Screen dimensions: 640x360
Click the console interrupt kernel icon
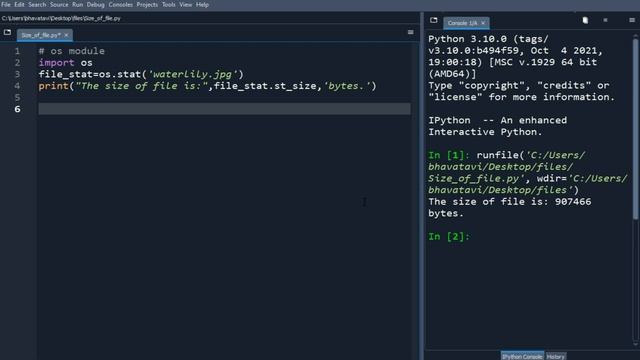tap(605, 20)
